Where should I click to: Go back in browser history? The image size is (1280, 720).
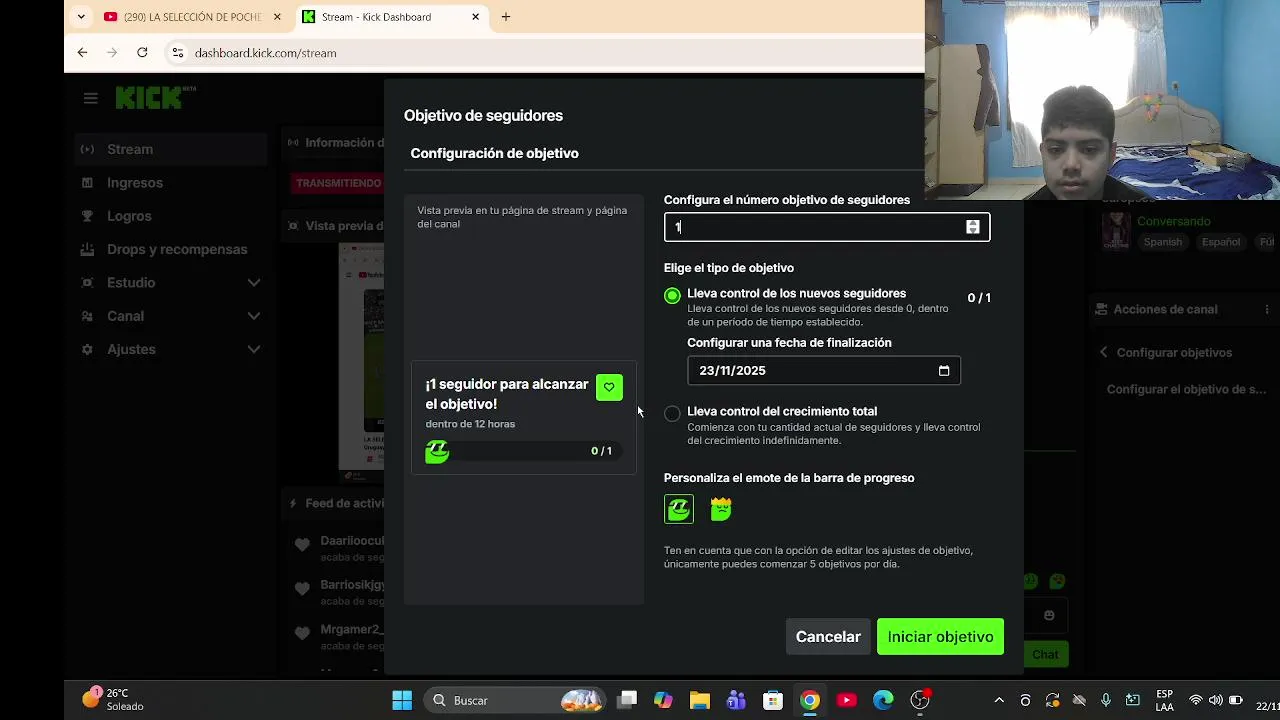pos(82,53)
